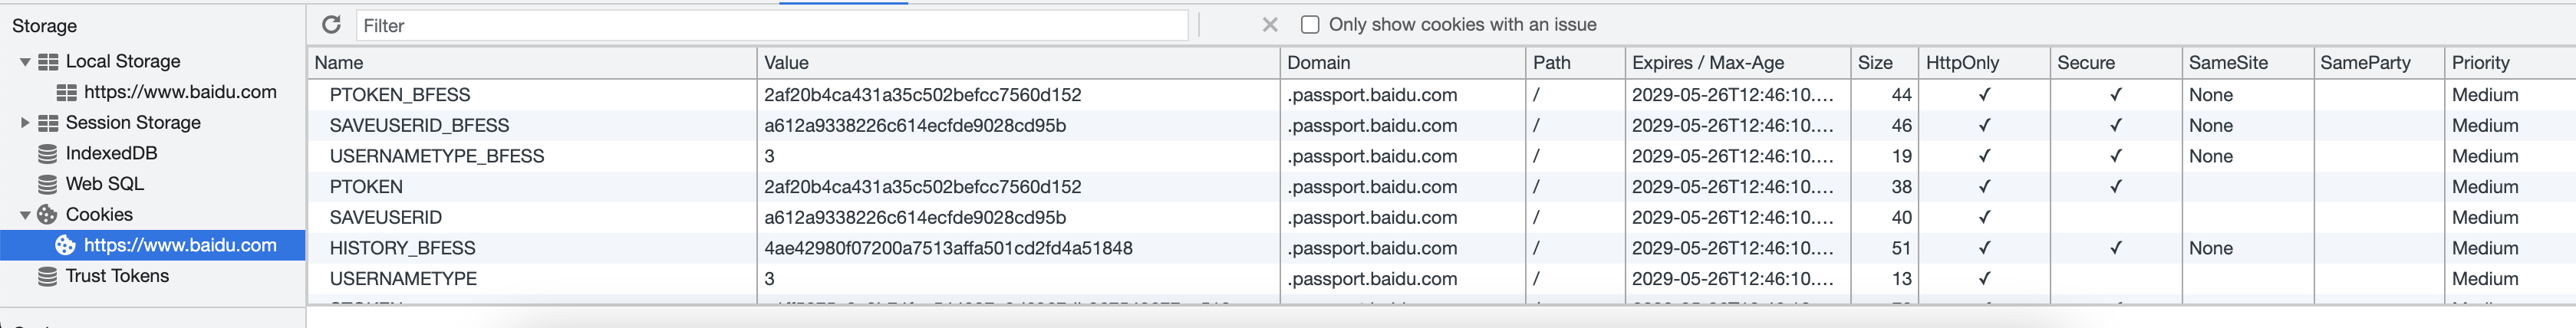Clear the filter with the X icon
2576x328 pixels.
coord(1270,25)
